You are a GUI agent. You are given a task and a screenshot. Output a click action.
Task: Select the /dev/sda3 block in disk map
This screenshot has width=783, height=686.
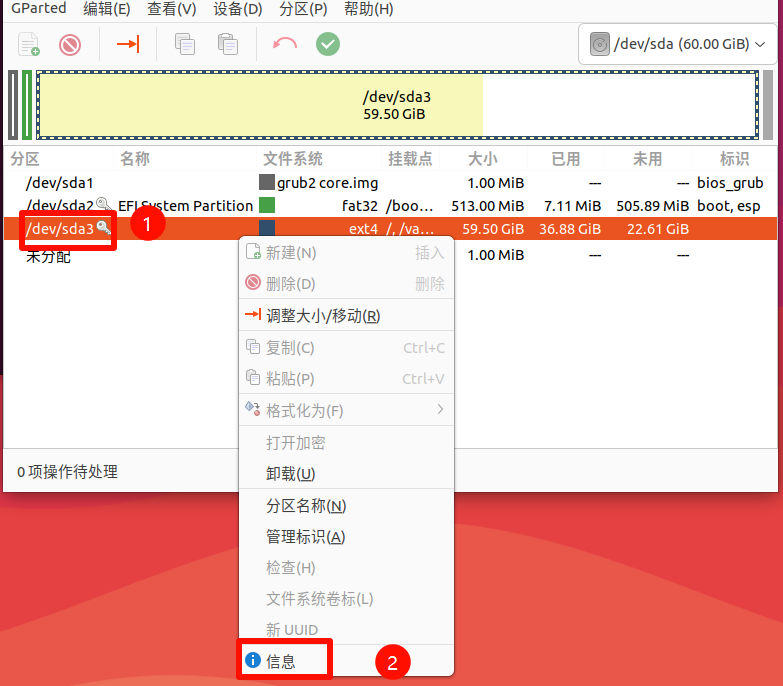397,105
